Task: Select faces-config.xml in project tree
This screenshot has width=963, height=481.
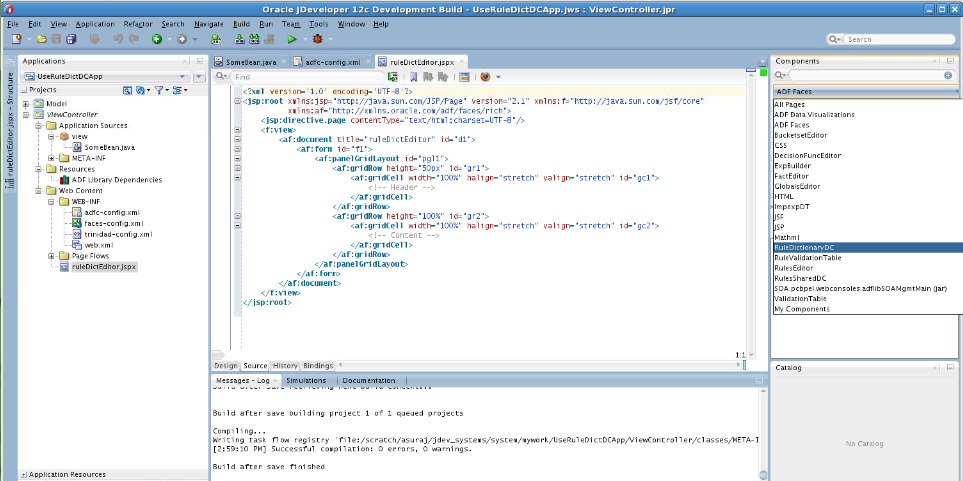Action: 114,223
